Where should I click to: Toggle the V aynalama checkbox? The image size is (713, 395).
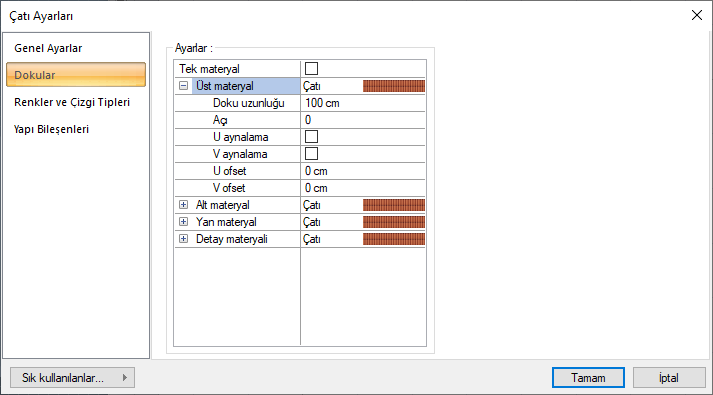311,154
